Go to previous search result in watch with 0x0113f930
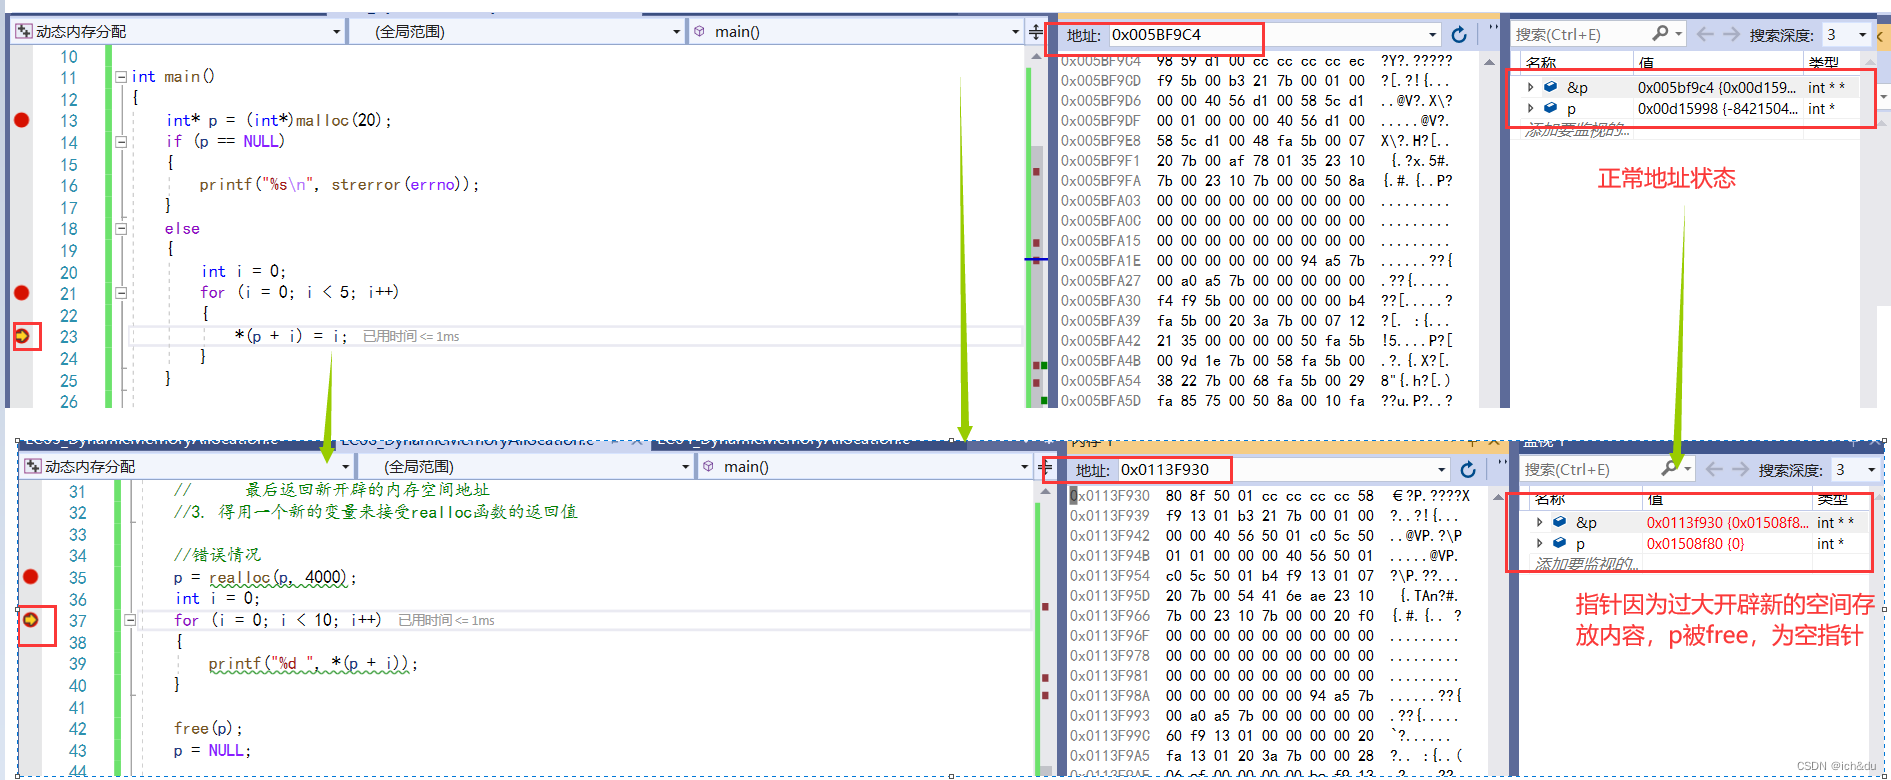Screen dimensions: 1891x780 point(1714,469)
